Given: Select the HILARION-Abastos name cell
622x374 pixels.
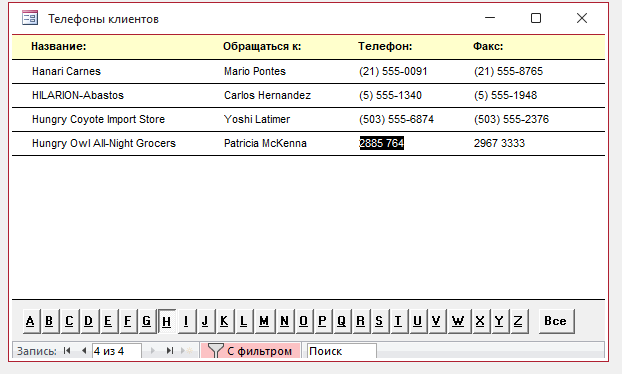Looking at the screenshot, I should (x=78, y=95).
